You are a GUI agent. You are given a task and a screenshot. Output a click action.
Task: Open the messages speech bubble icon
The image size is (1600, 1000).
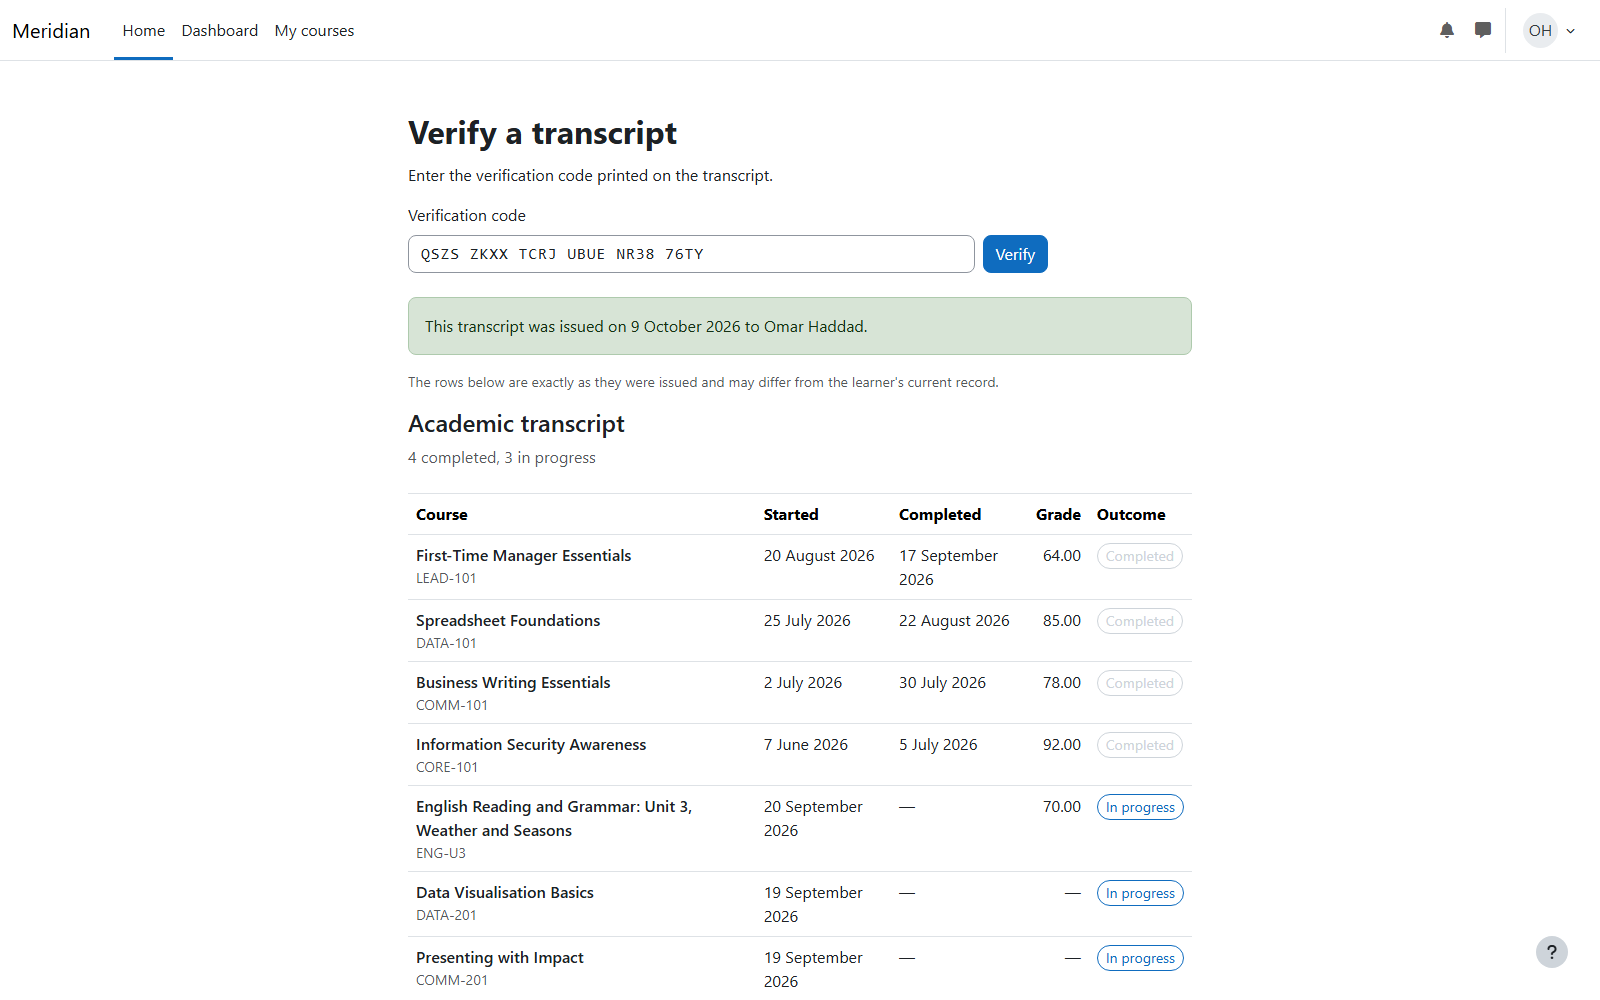click(x=1483, y=30)
